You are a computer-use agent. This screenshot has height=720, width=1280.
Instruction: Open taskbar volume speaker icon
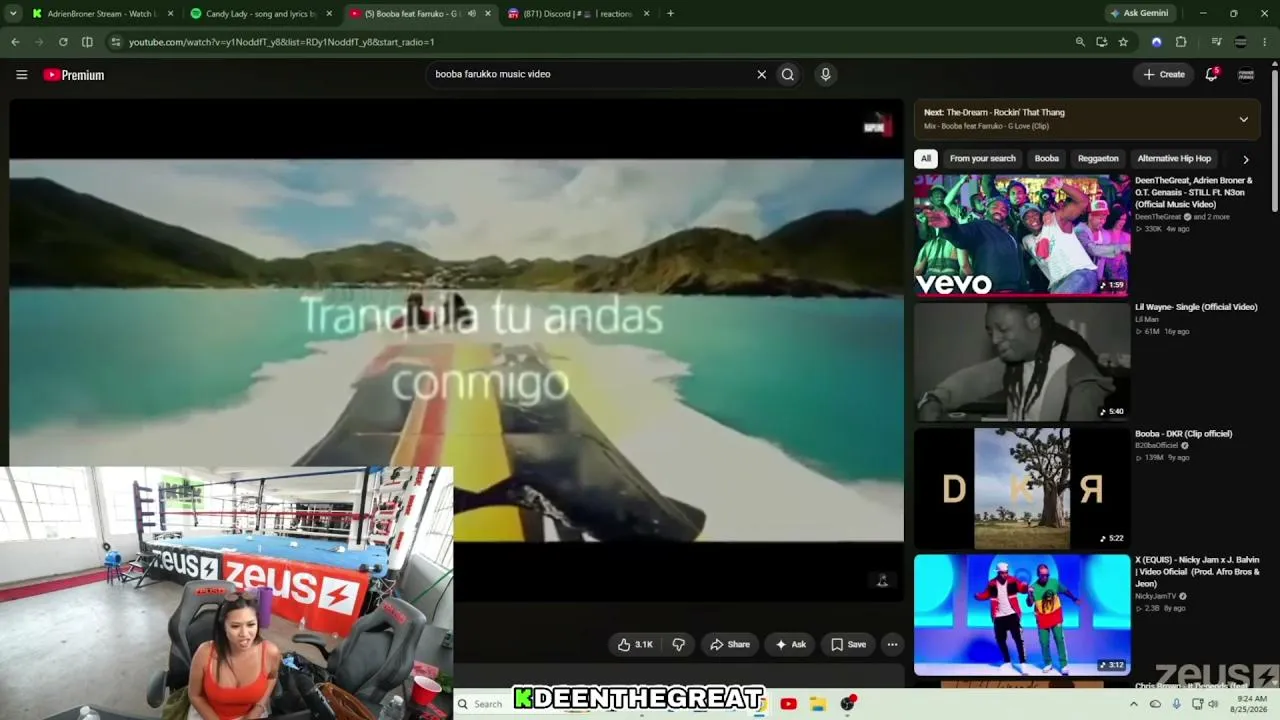pos(1213,704)
